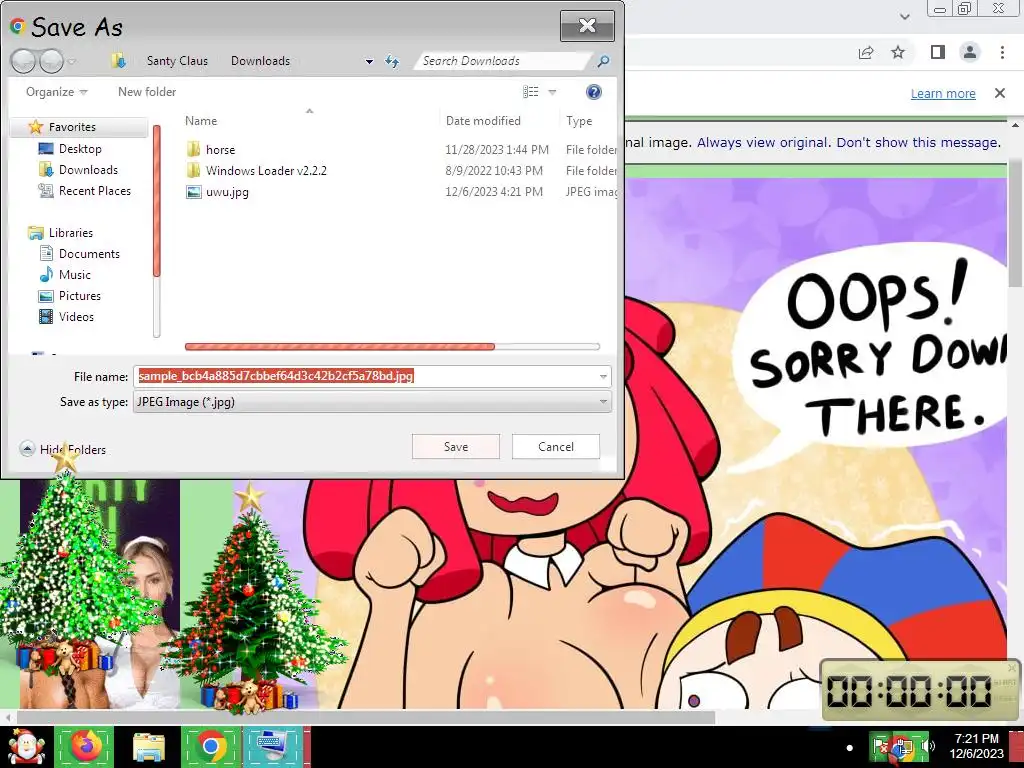Viewport: 1024px width, 768px height.
Task: Open the view options dropdown arrow
Action: coord(552,92)
